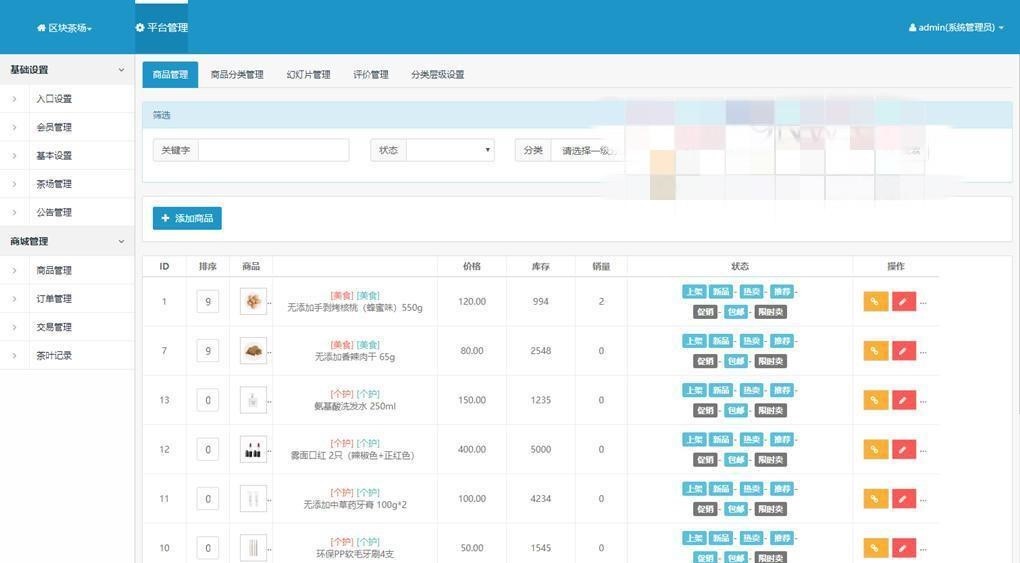Click 排序 input for product ID 1
1020x563 pixels.
coord(208,301)
